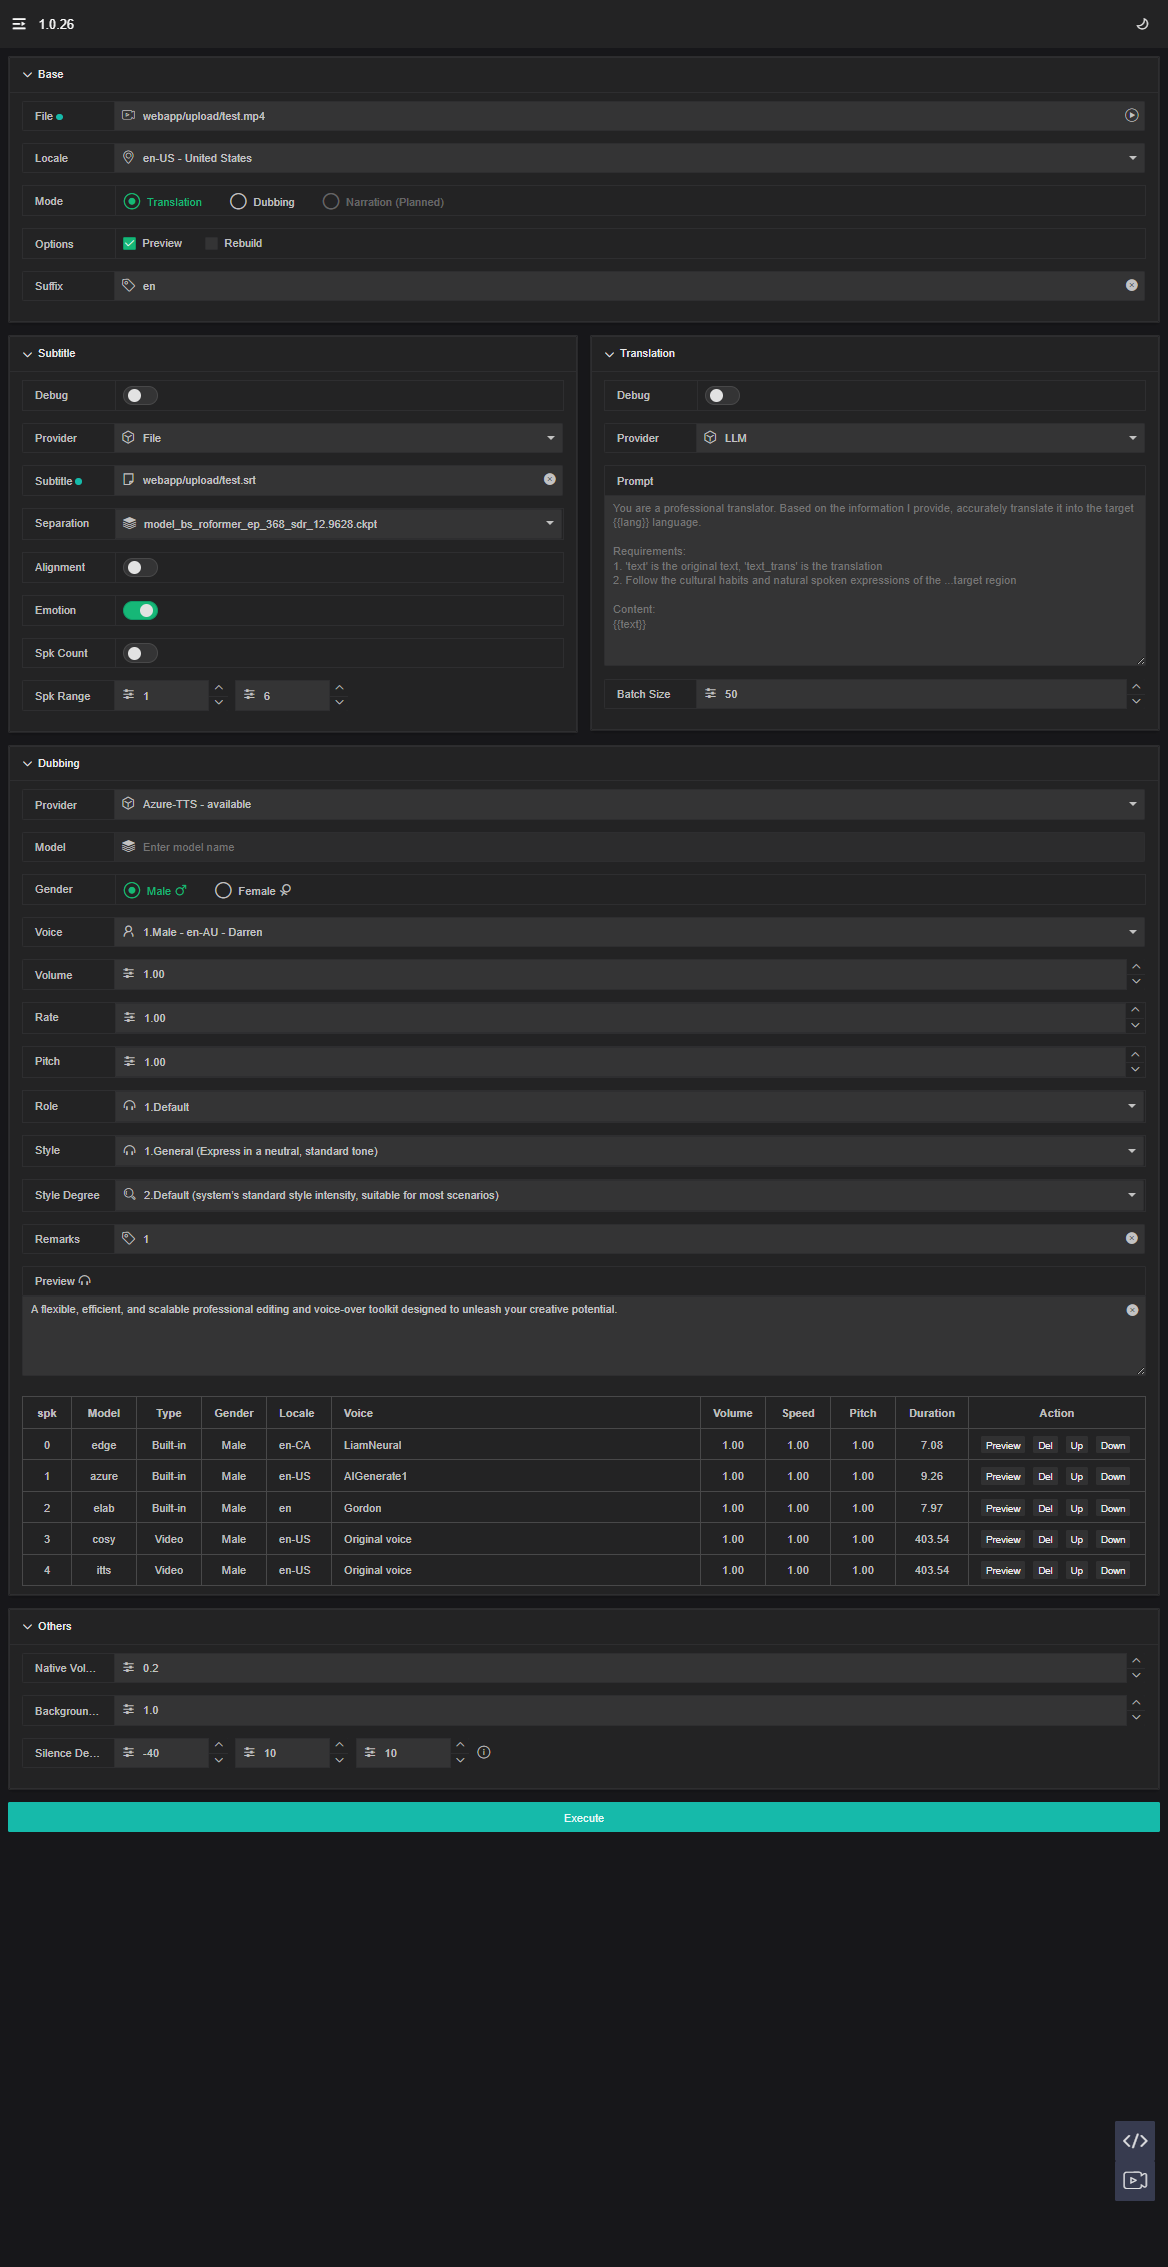Click the play icon in File field
This screenshot has width=1168, height=2267.
tap(1131, 116)
